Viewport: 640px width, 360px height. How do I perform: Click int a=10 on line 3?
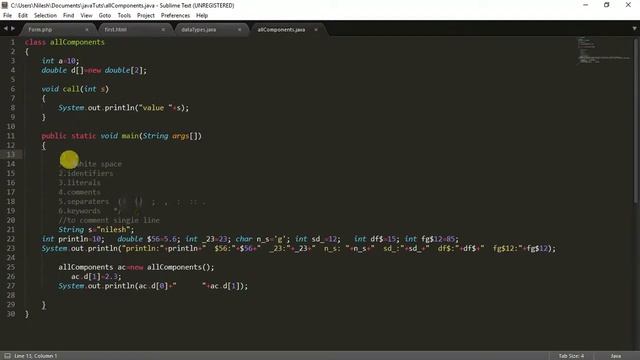60,61
